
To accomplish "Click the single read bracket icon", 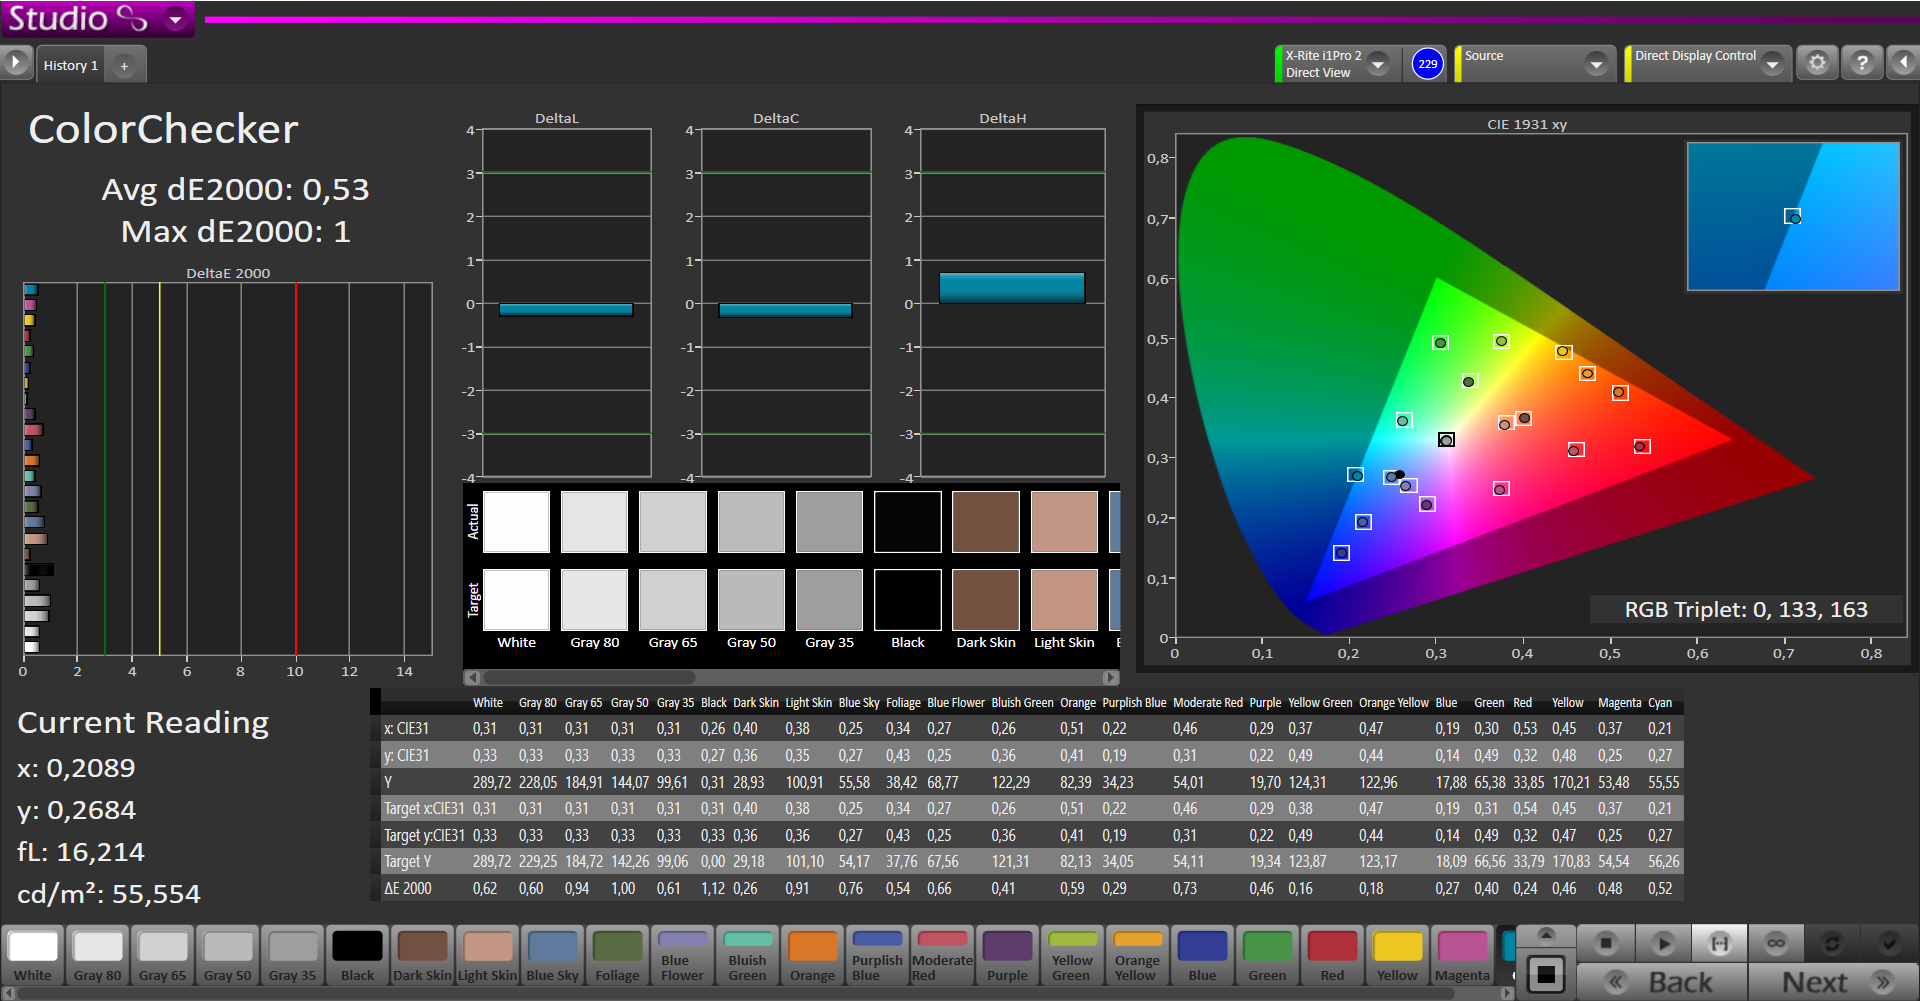I will click(1719, 943).
